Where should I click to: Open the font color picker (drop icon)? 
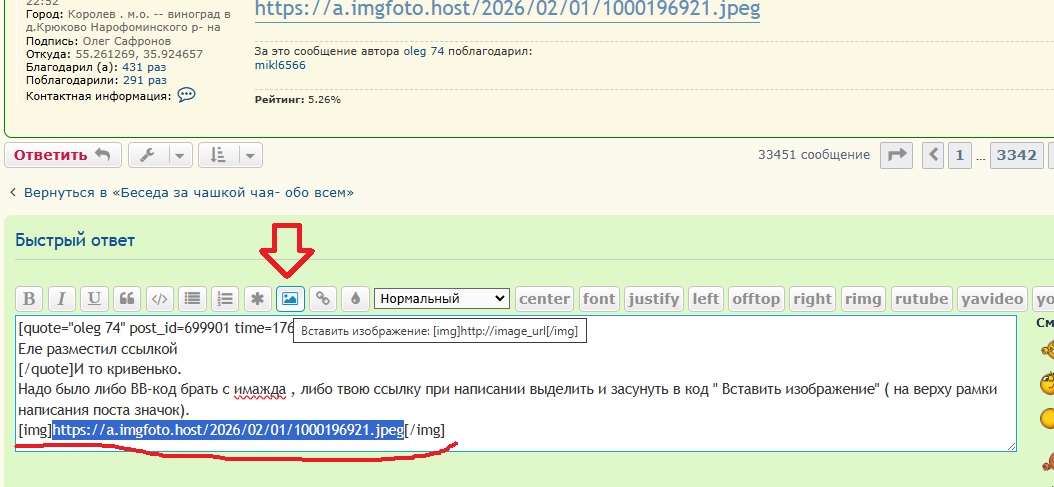[x=355, y=298]
